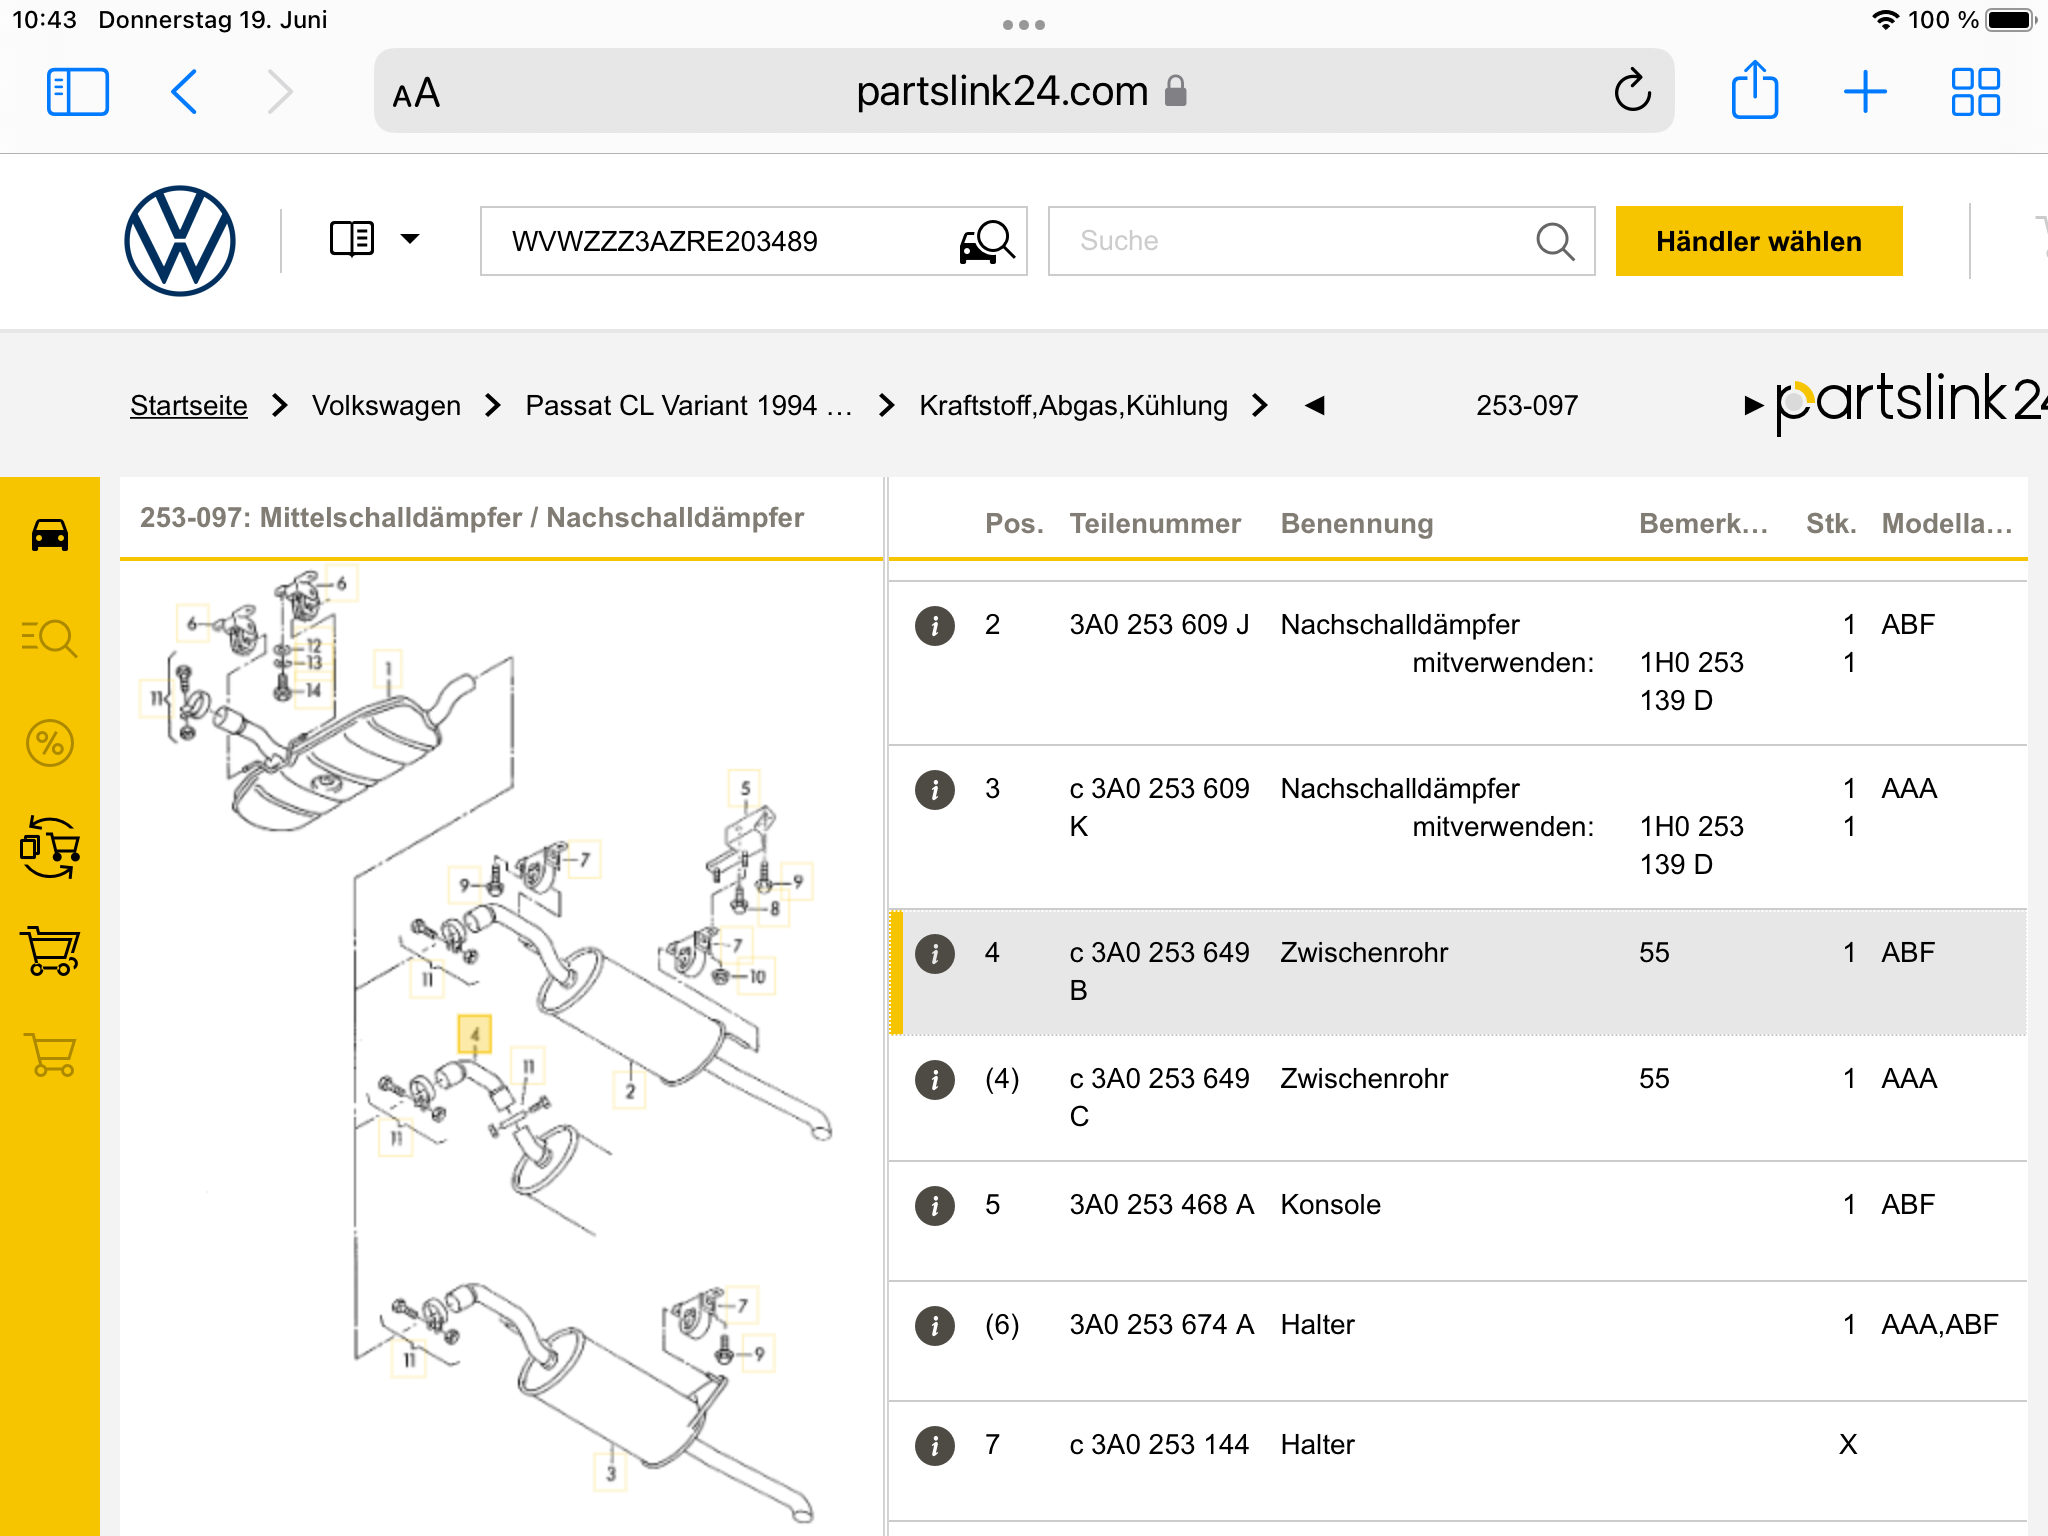Click Benennung column header
Image resolution: width=2048 pixels, height=1536 pixels.
point(1357,524)
